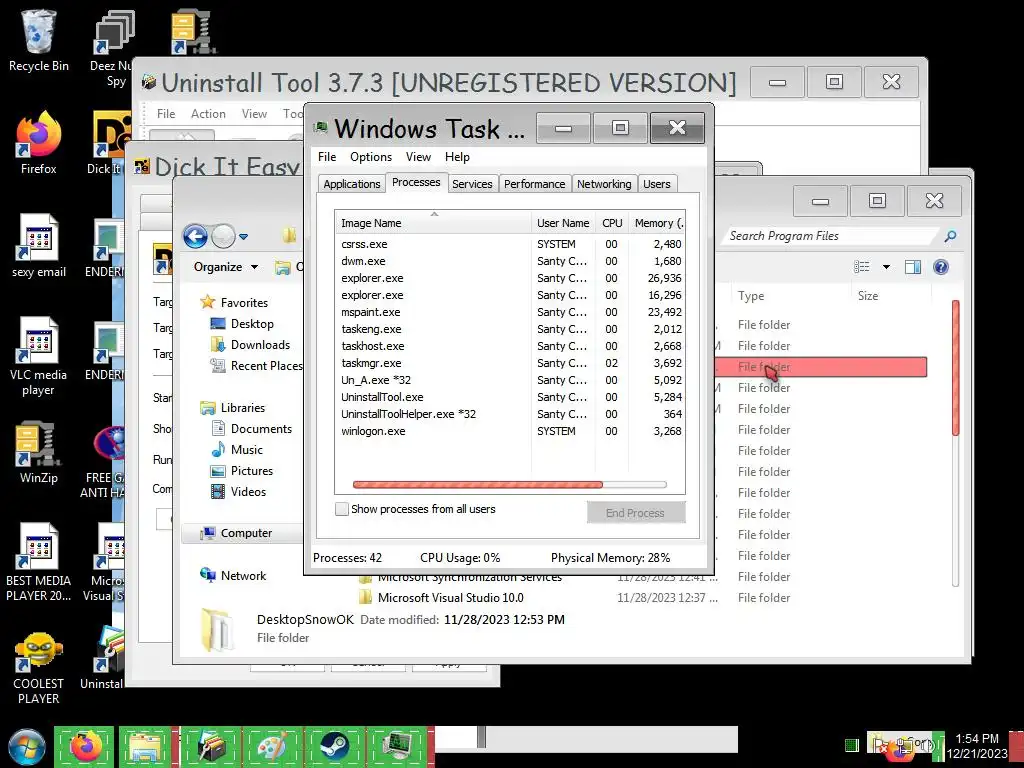Open Task Manager Help menu
1024x768 pixels.
457,157
